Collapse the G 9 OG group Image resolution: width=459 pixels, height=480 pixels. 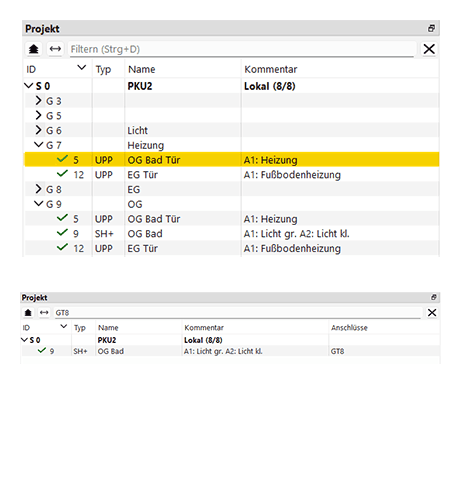(x=39, y=204)
